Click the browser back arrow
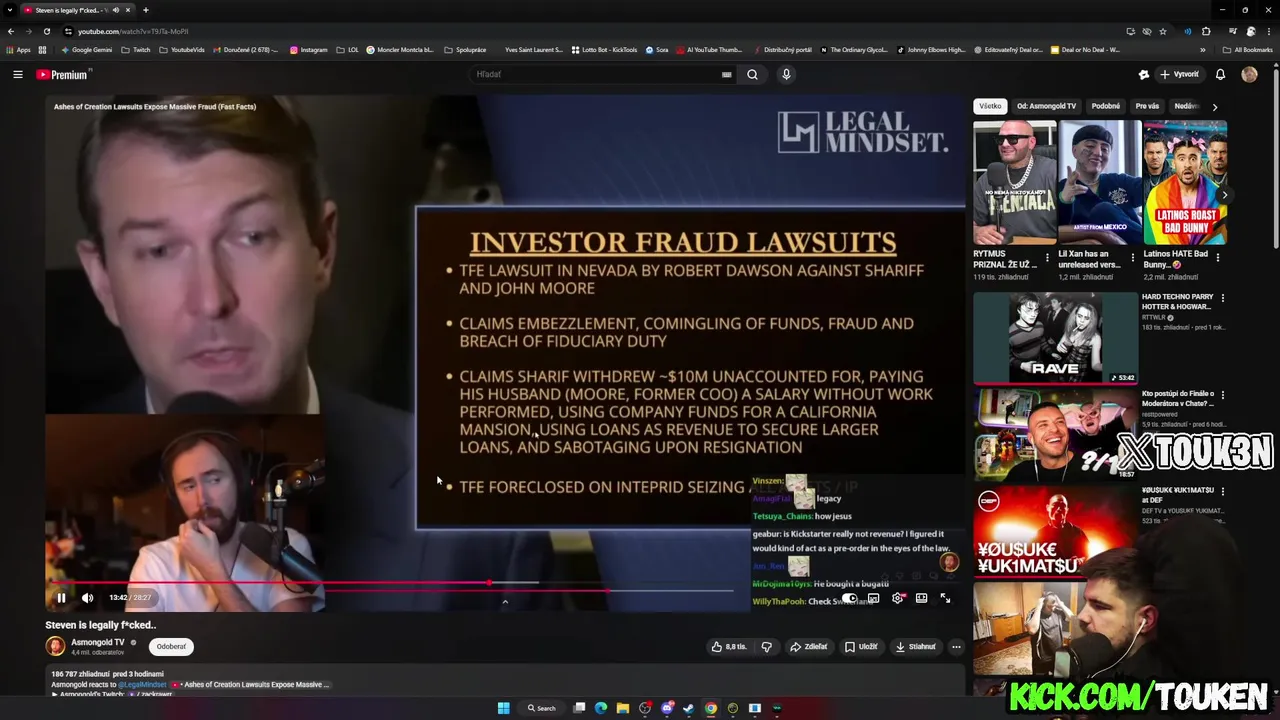This screenshot has width=1280, height=720. (11, 31)
